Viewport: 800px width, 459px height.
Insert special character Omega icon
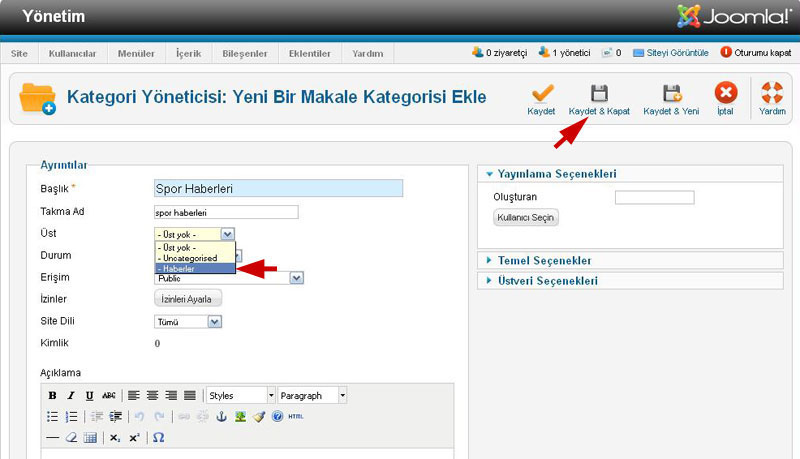(x=159, y=438)
